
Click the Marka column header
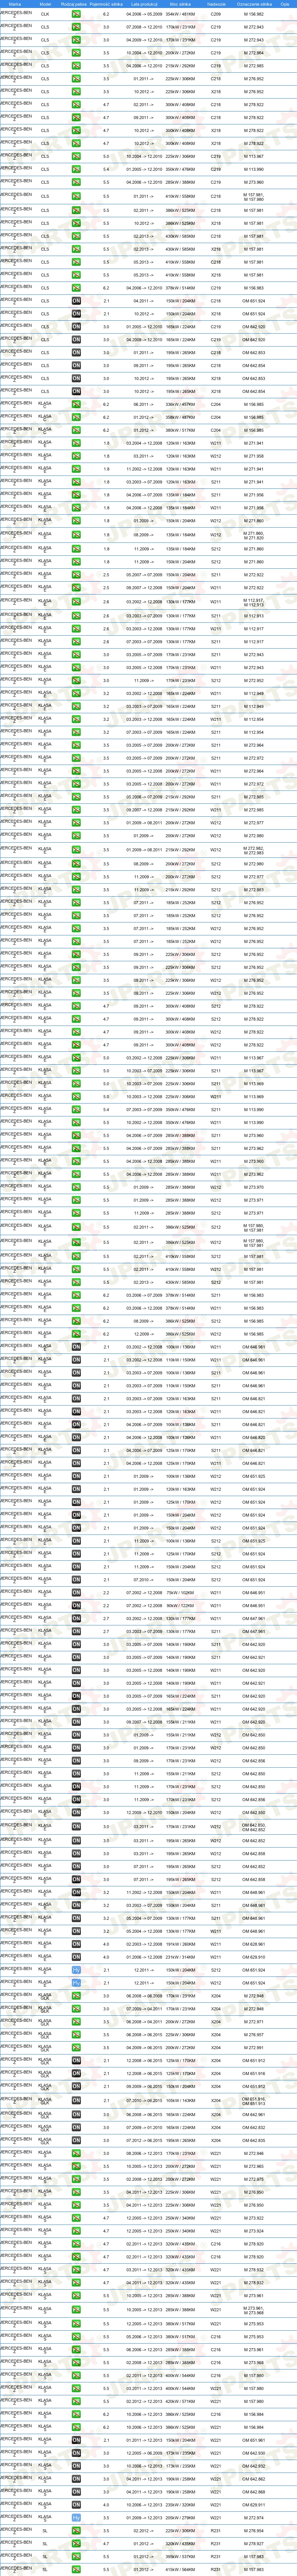point(15,4)
